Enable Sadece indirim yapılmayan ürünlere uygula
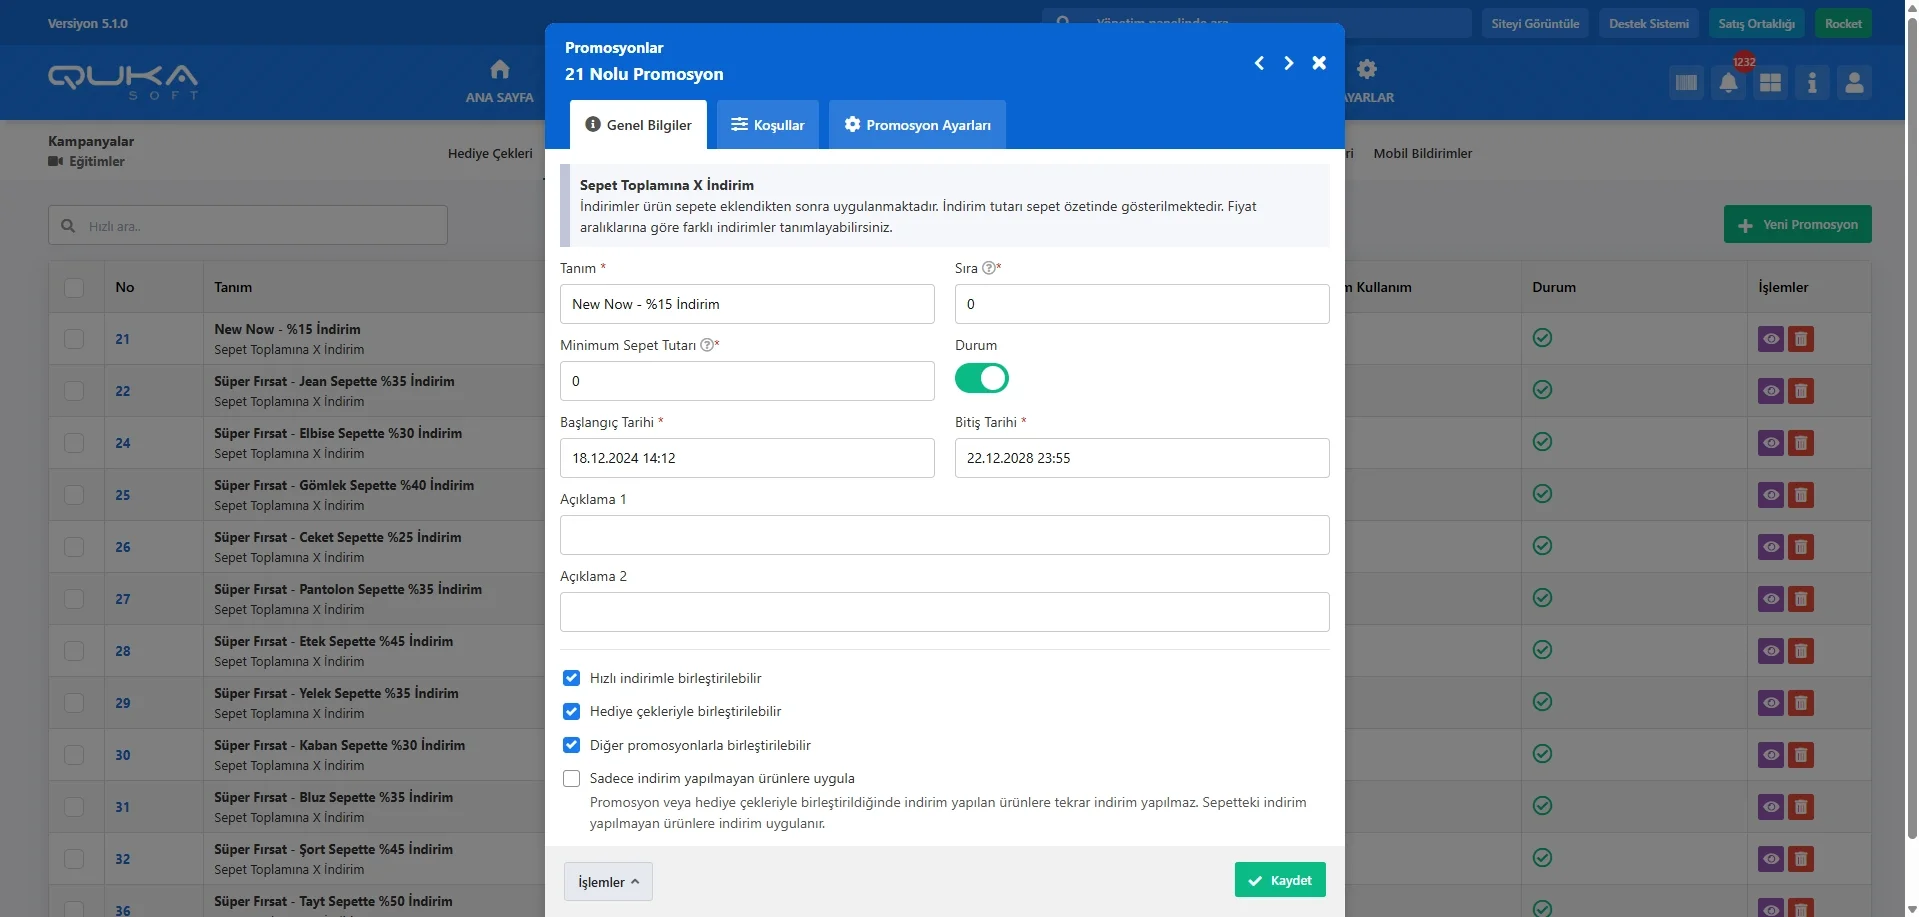 click(571, 778)
